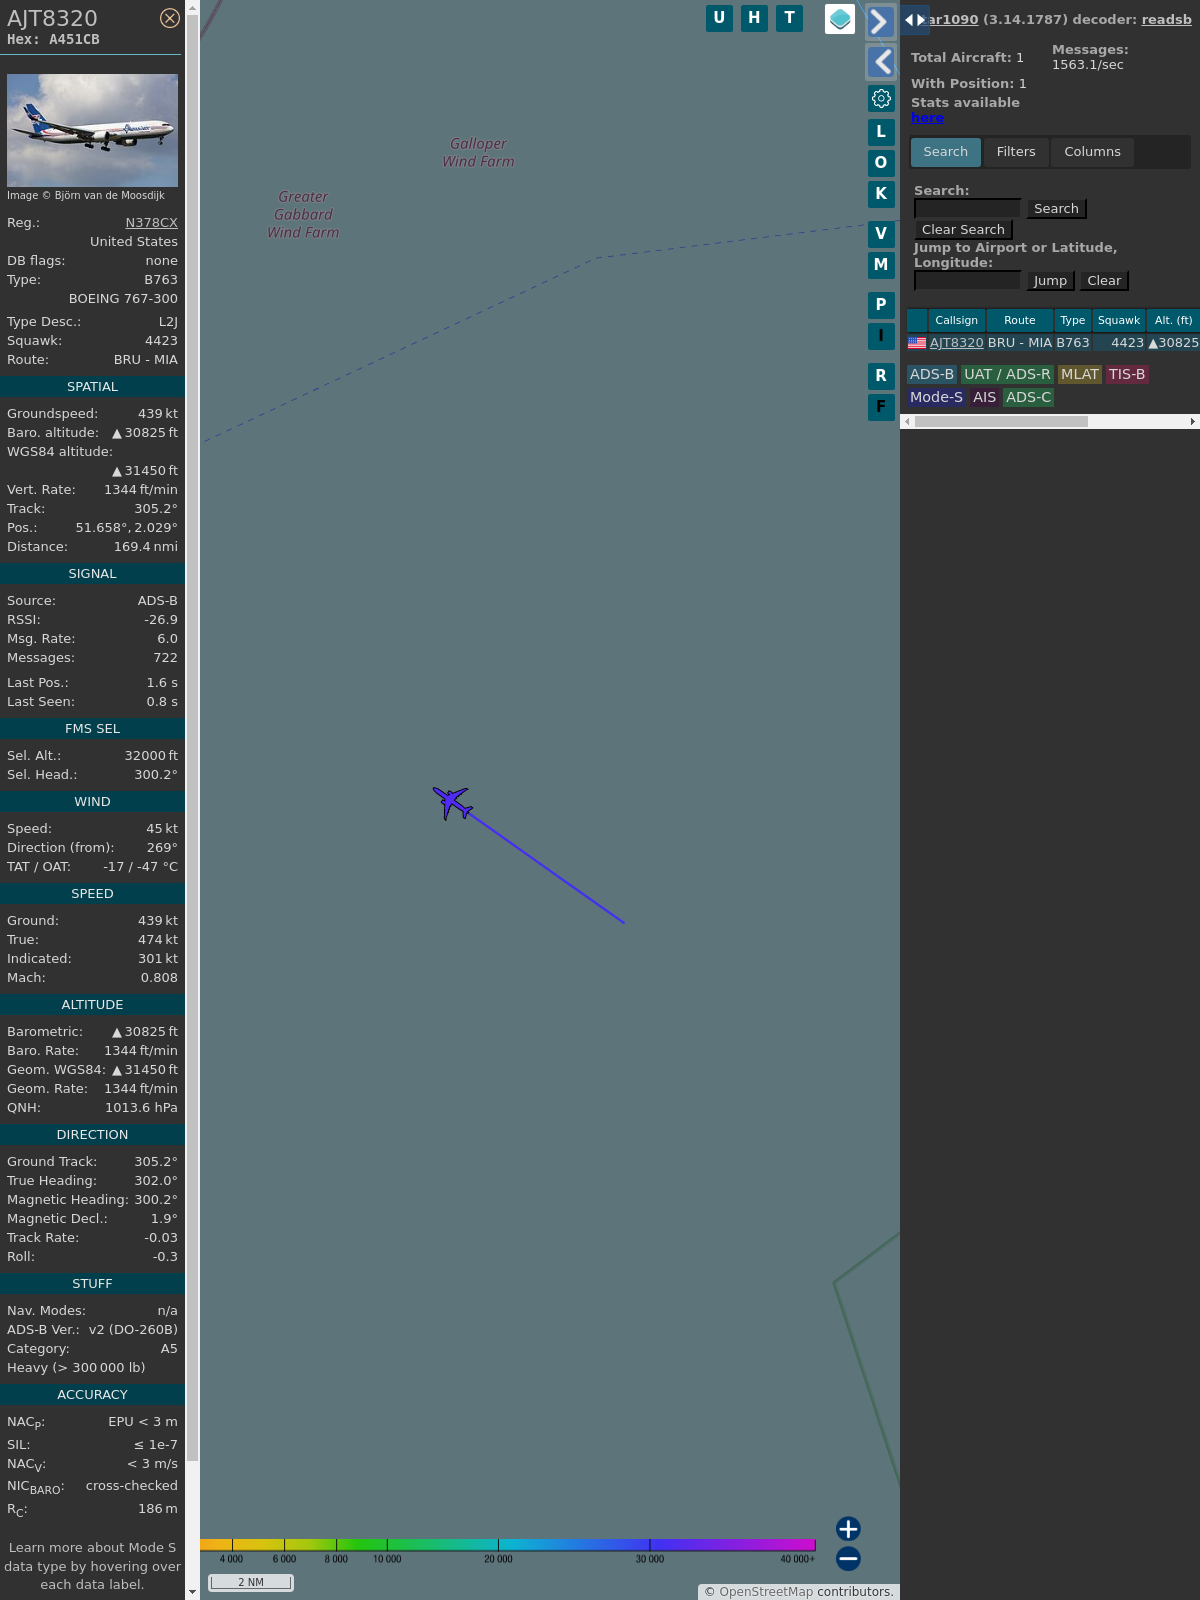Click the zoom in plus button

[x=848, y=1528]
